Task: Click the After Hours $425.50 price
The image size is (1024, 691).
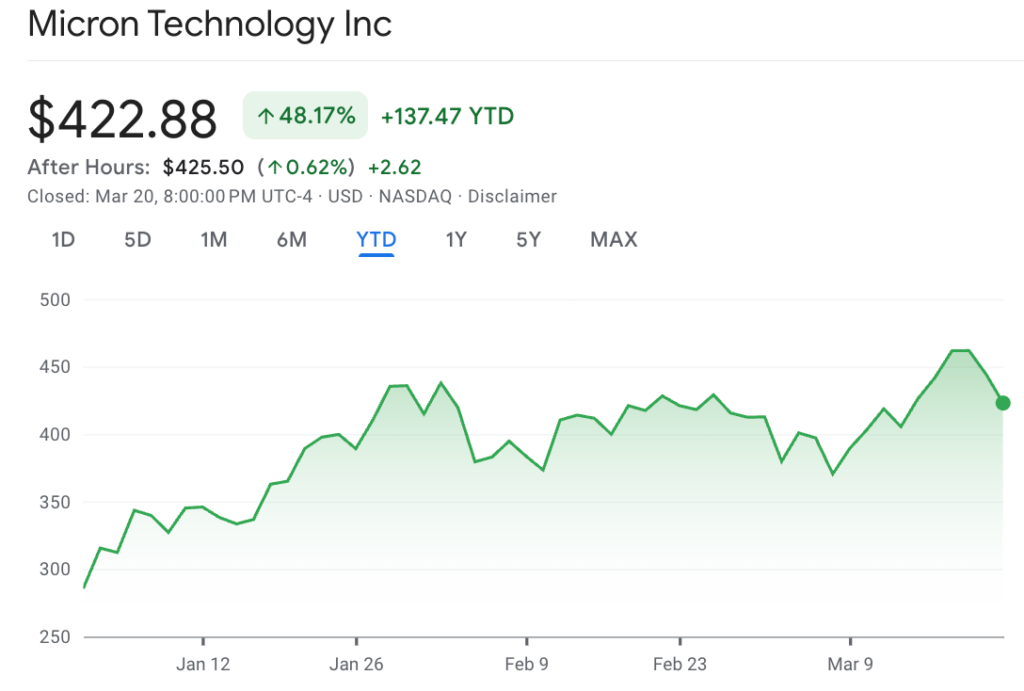Action: point(203,167)
